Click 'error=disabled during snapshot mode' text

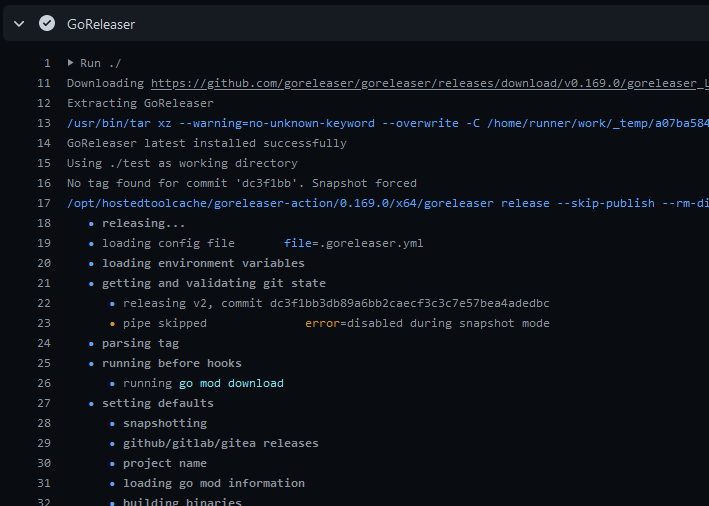[x=427, y=323]
